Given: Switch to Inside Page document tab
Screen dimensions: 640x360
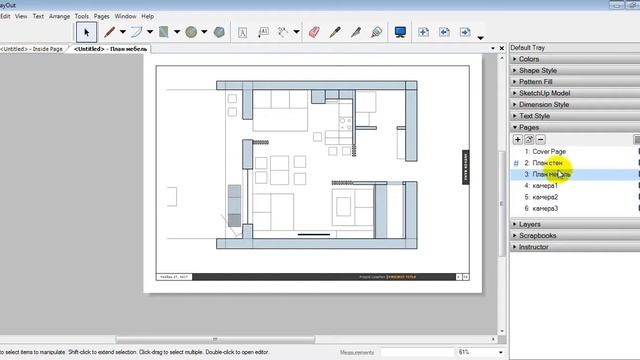Looking at the screenshot, I should [32, 49].
